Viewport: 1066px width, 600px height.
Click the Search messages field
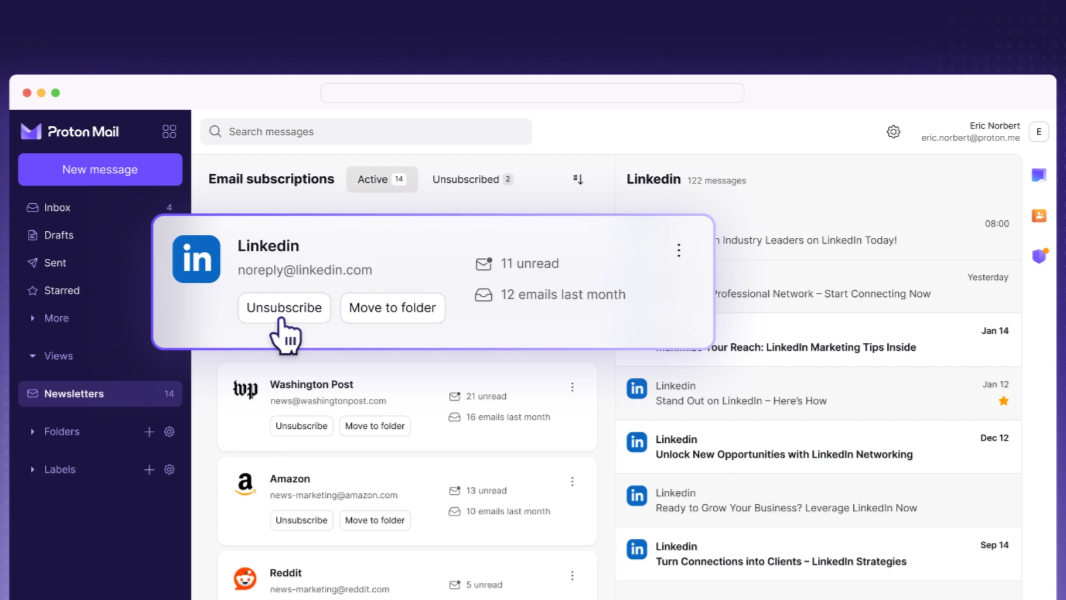[x=366, y=131]
